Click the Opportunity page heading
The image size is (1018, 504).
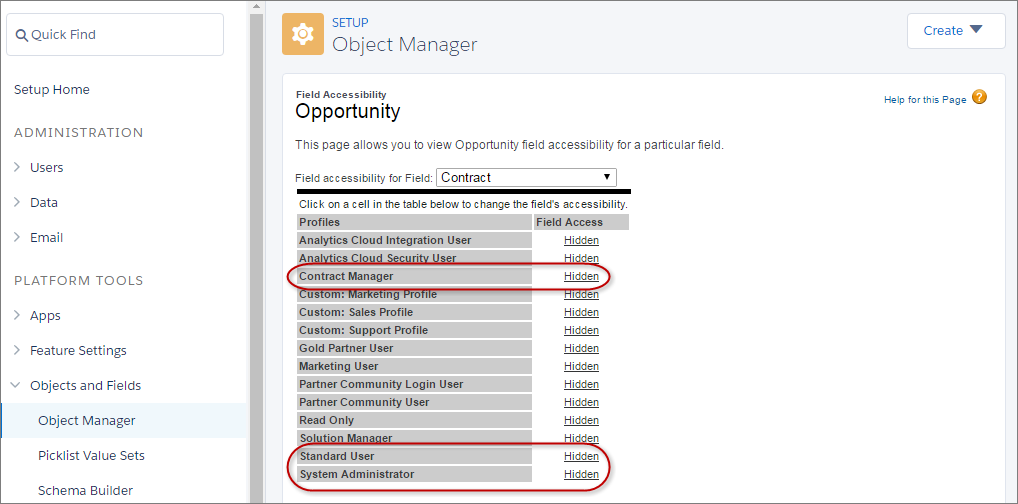(x=347, y=112)
